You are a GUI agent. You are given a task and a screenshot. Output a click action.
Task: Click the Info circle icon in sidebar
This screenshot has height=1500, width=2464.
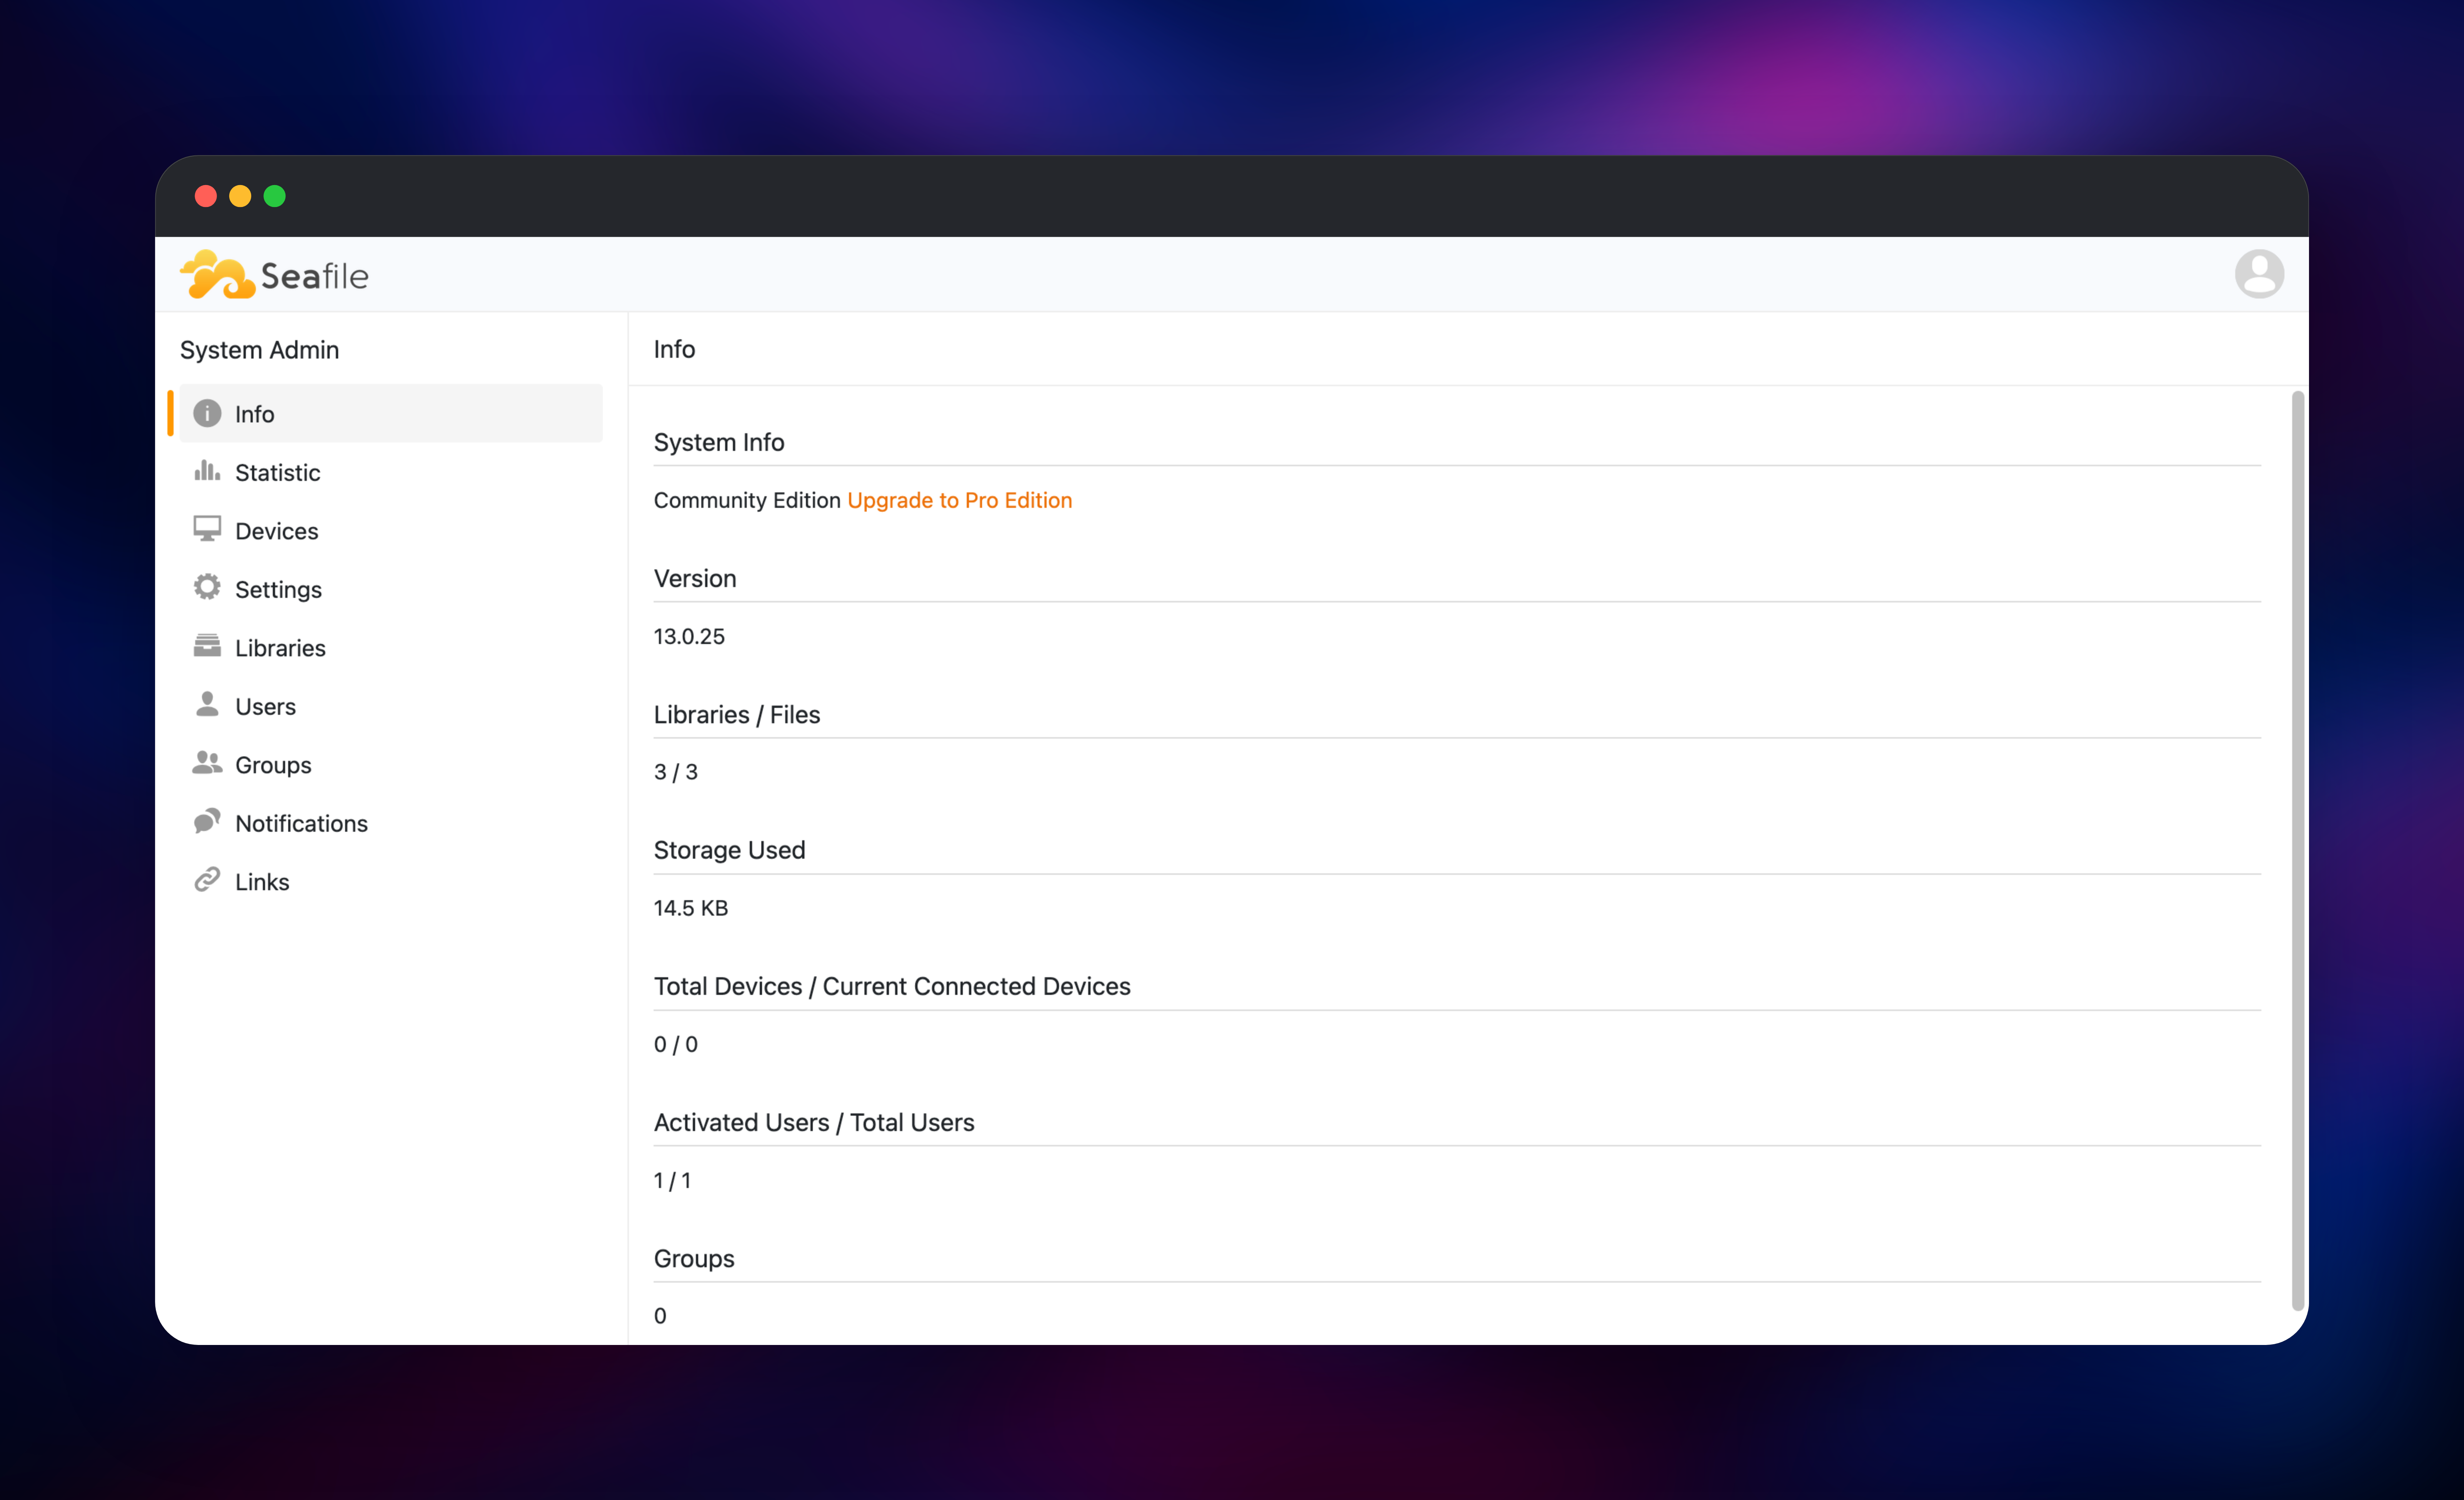pos(207,413)
